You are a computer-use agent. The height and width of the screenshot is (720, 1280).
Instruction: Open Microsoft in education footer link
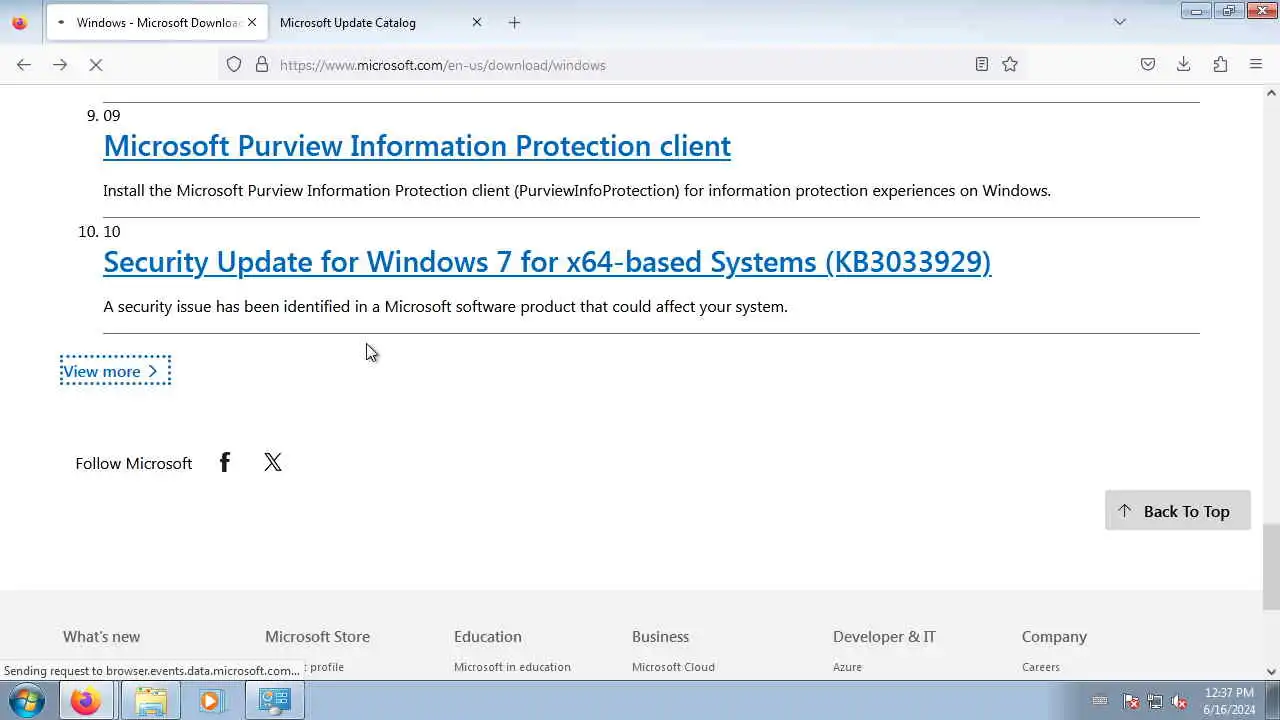[512, 667]
